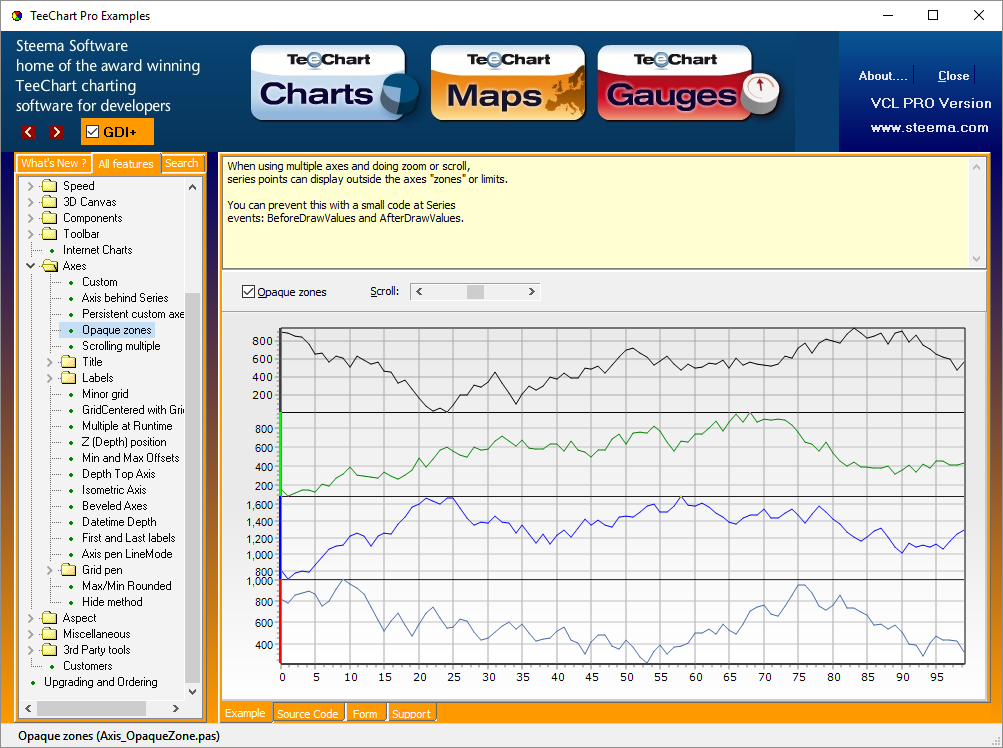Switch to the All features tab
Screen dimensions: 1003x748
(x=126, y=164)
